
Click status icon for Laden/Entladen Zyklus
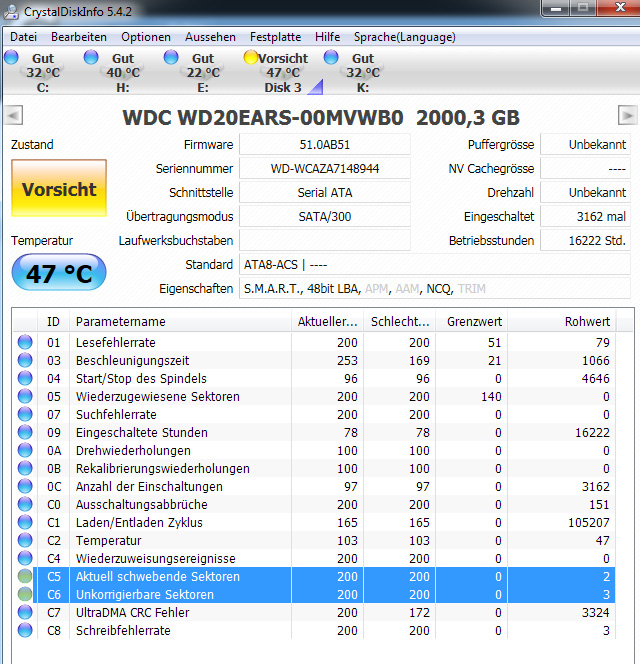[x=25, y=522]
